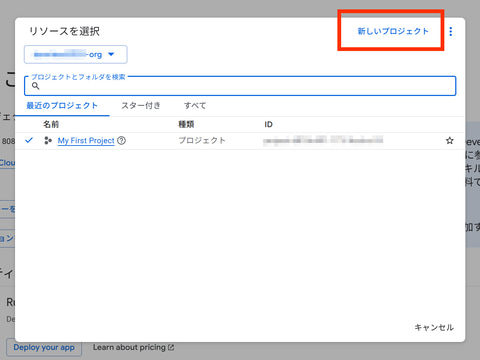Click the project type icon before My First Project
The width and height of the screenshot is (480, 360).
click(x=48, y=141)
